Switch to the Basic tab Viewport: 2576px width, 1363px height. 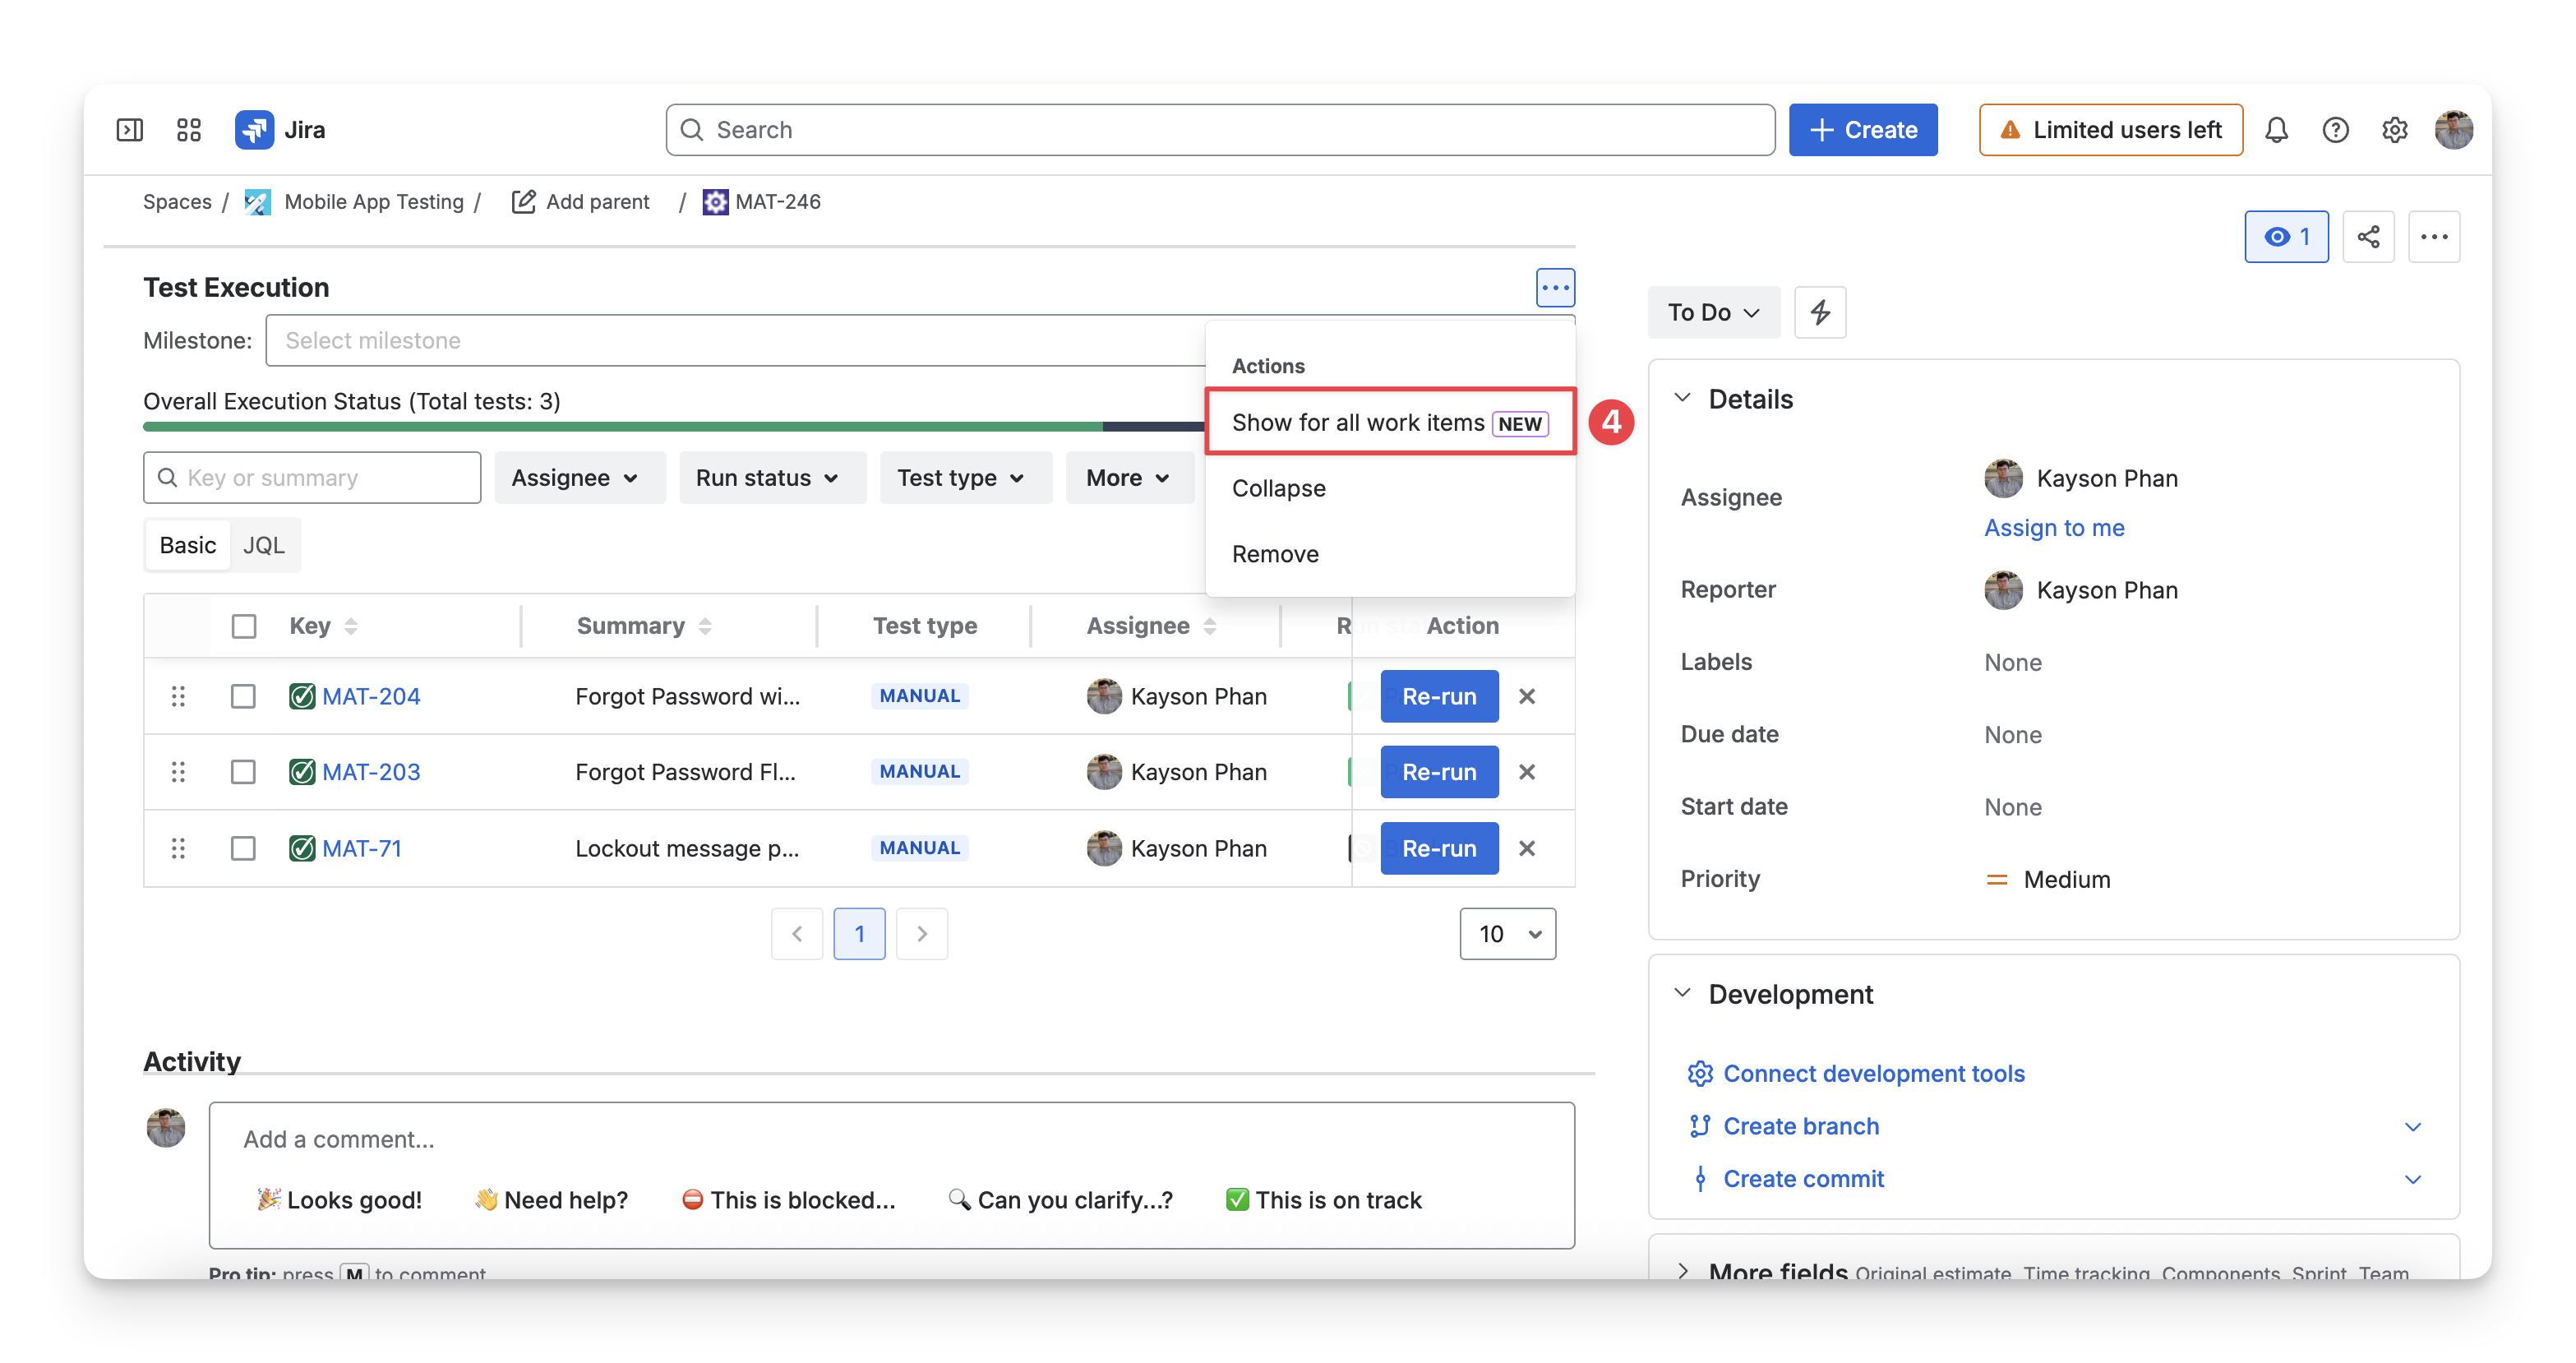click(x=187, y=545)
